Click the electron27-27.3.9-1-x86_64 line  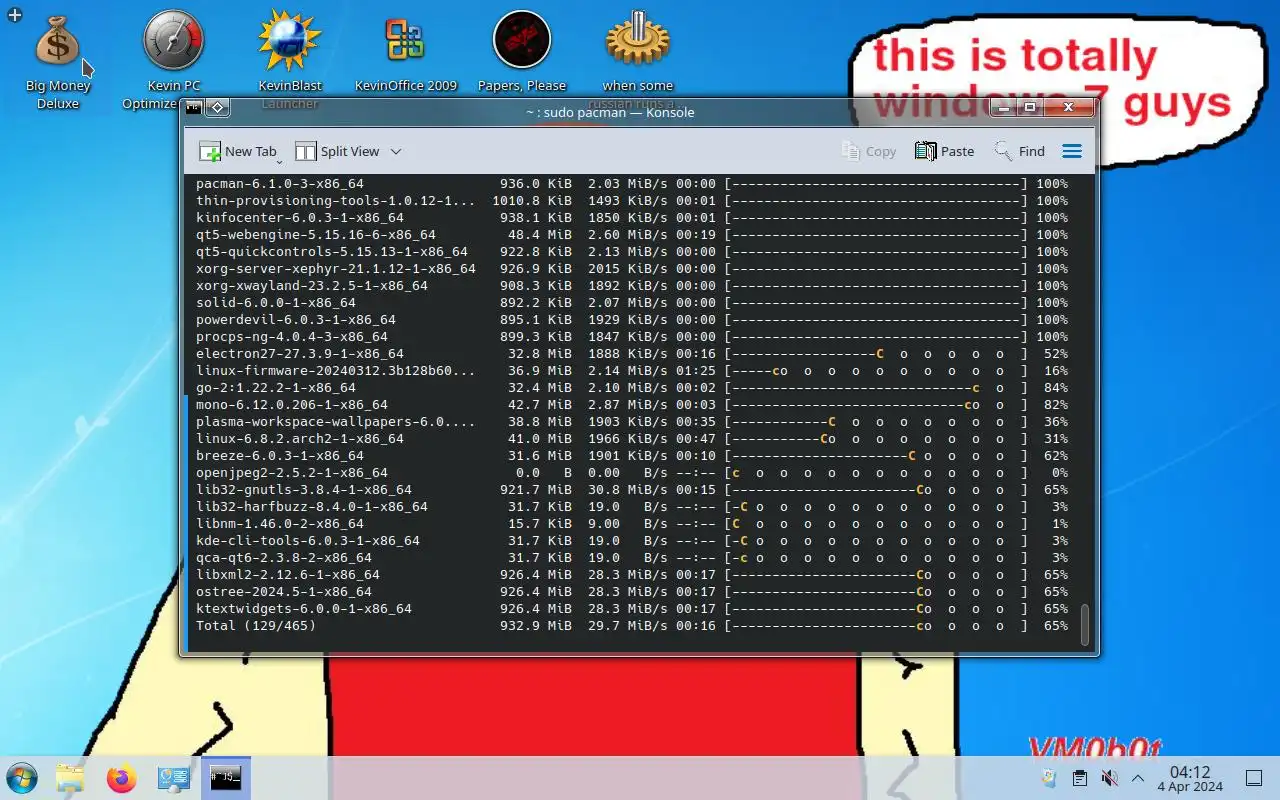pos(632,354)
